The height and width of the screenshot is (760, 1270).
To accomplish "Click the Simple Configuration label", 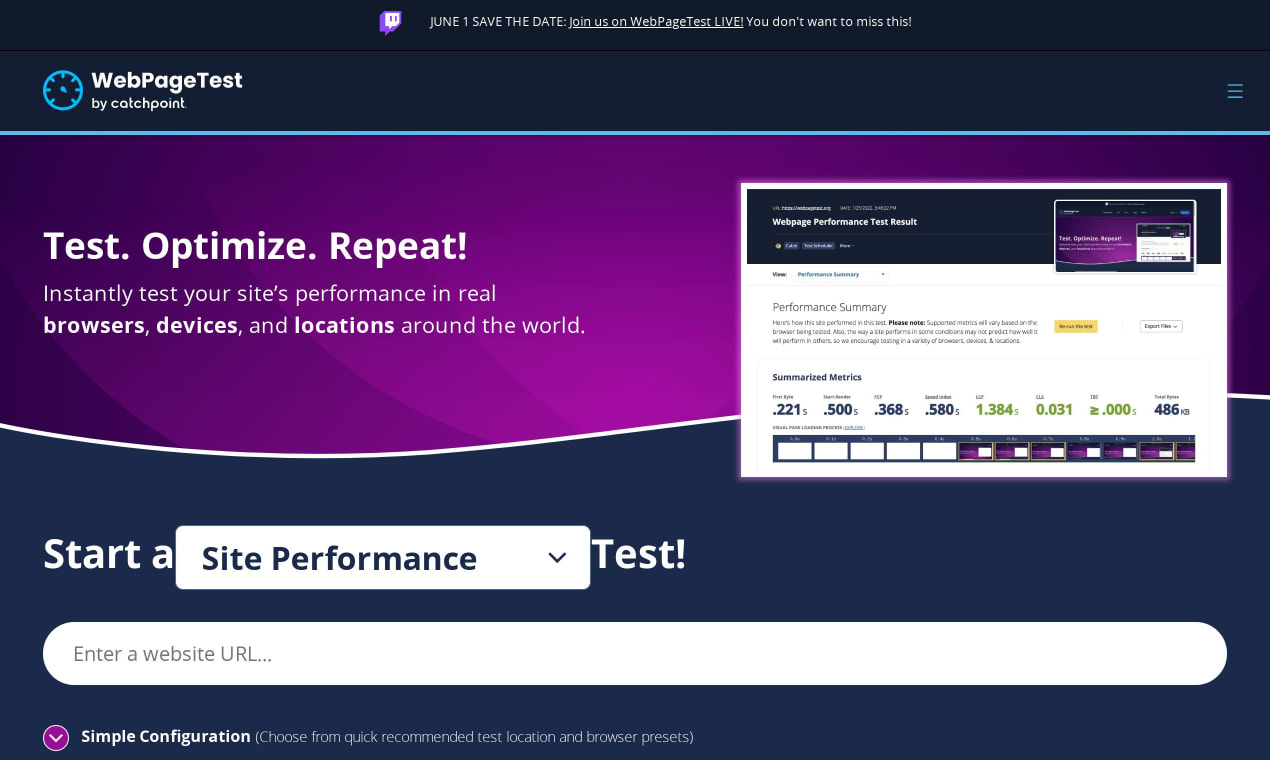I will (x=166, y=737).
